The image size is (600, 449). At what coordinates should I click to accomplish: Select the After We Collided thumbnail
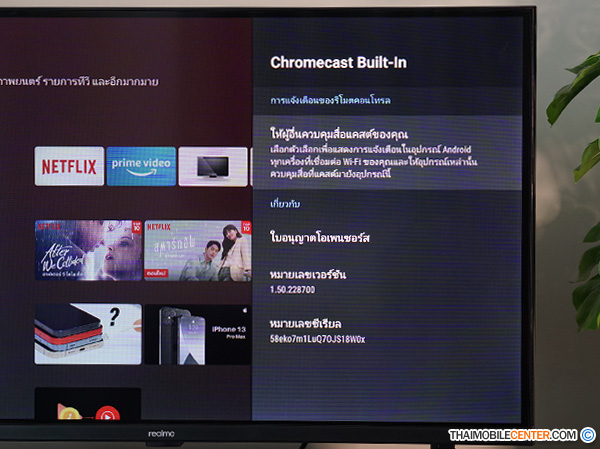pos(88,250)
